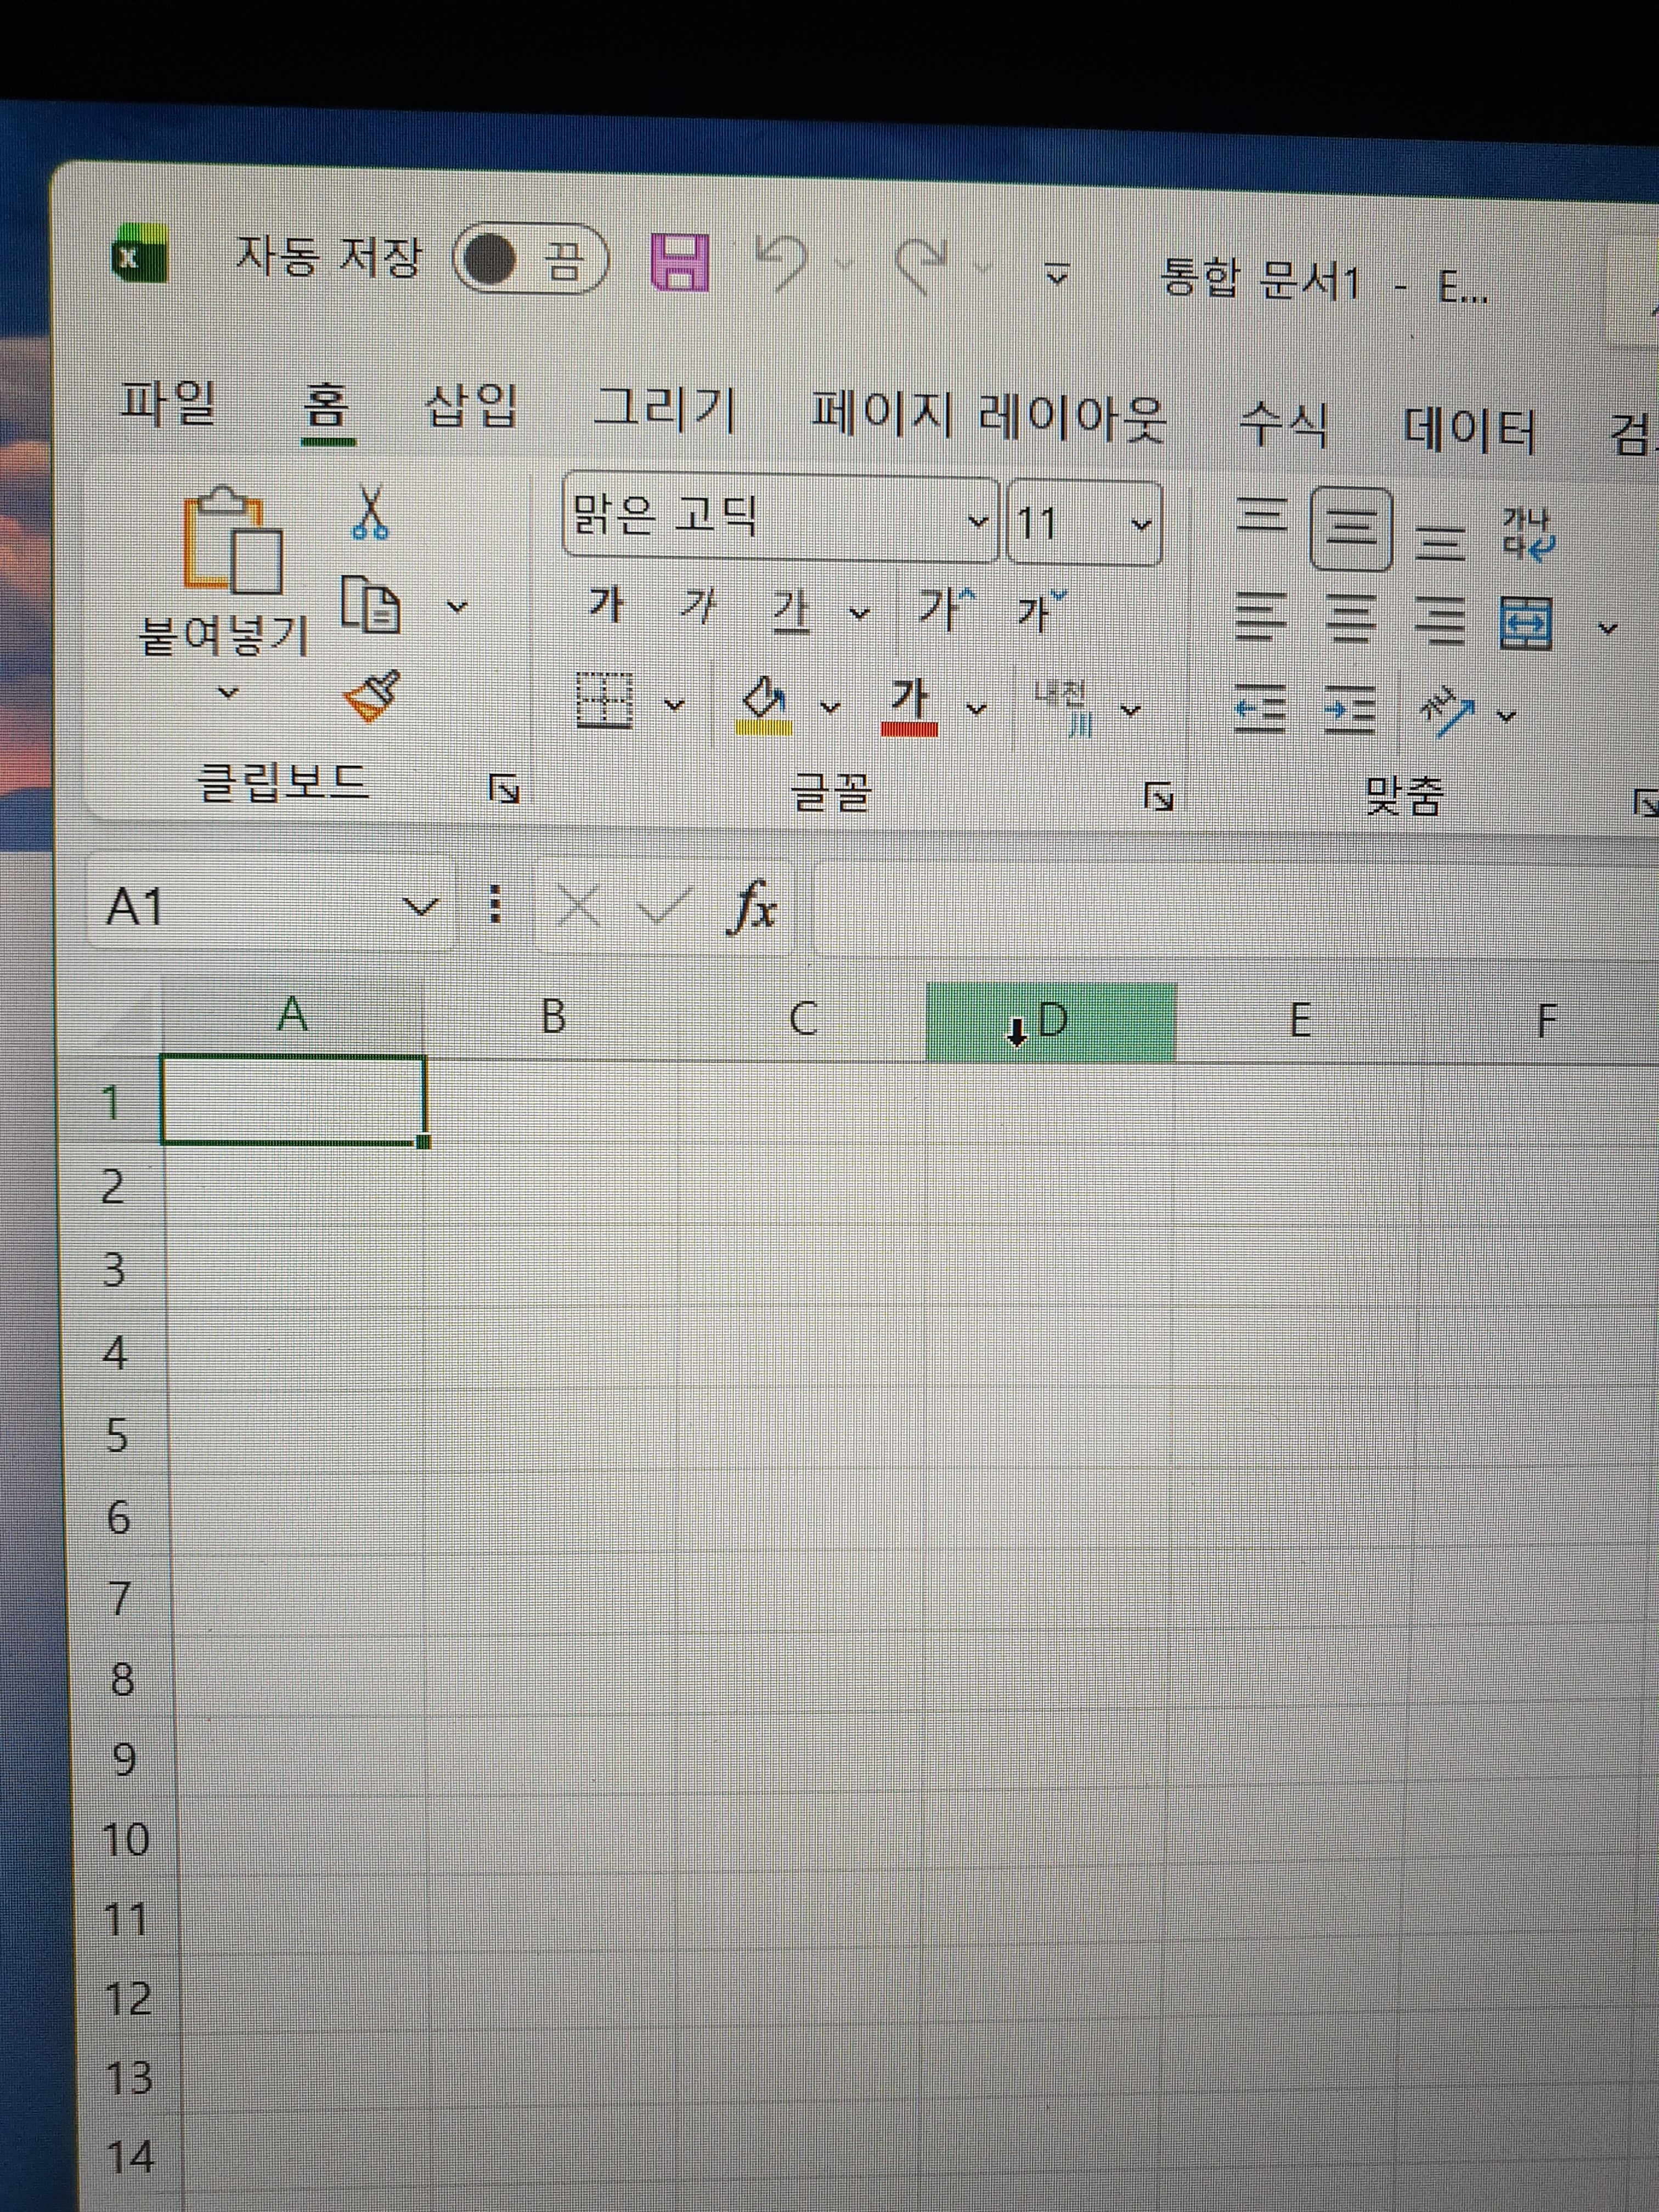Switch to the 삽입 (Insert) tab
This screenshot has width=1659, height=2212.
[472, 406]
